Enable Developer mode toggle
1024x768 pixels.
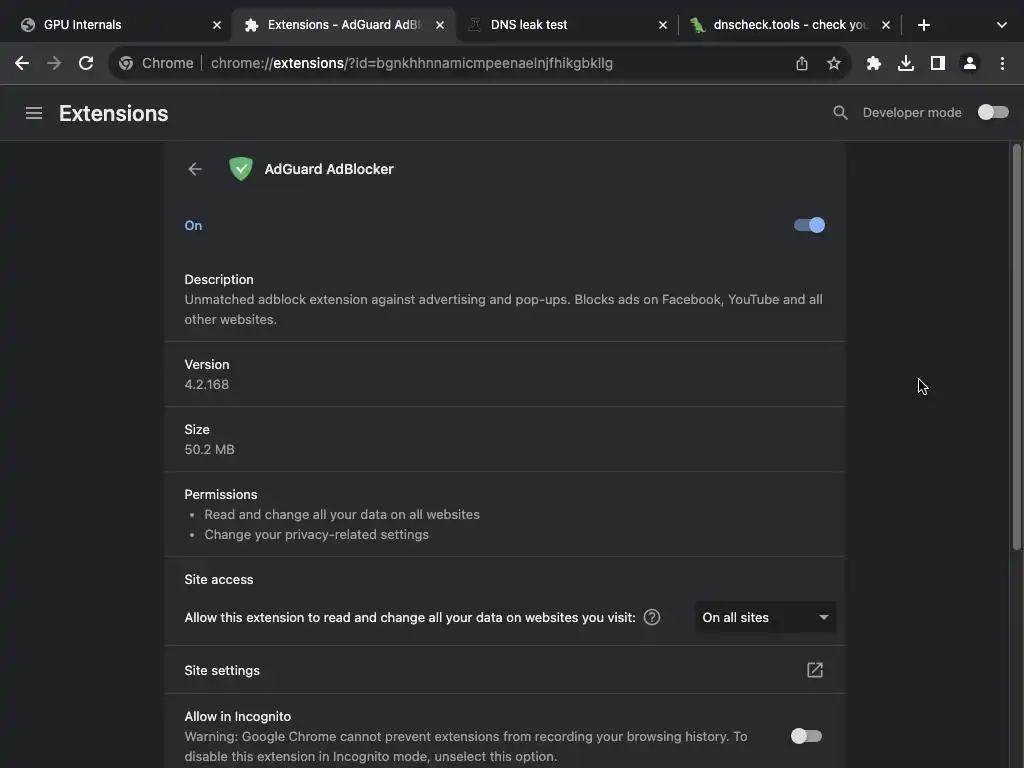click(993, 112)
